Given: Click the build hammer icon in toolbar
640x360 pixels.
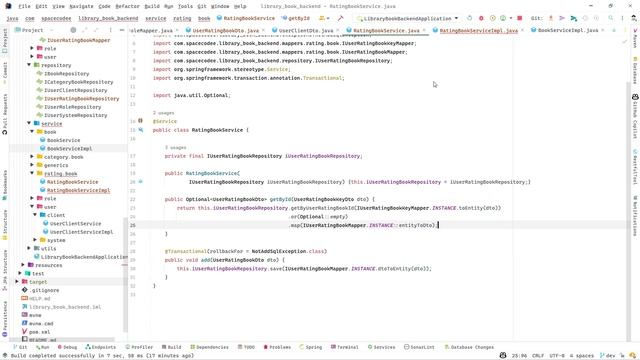Looking at the screenshot, I should (340, 18).
